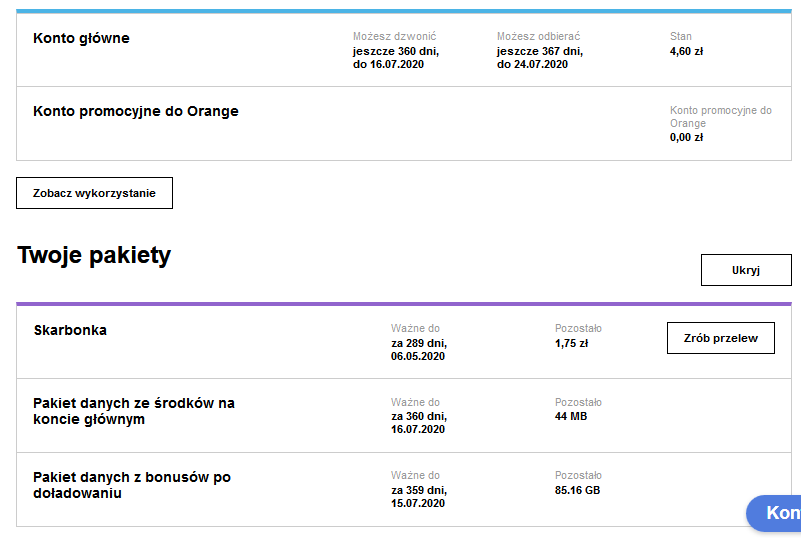This screenshot has height=538, width=801.
Task: Click the 44 MB remaining data value
Action: pyautogui.click(x=571, y=416)
